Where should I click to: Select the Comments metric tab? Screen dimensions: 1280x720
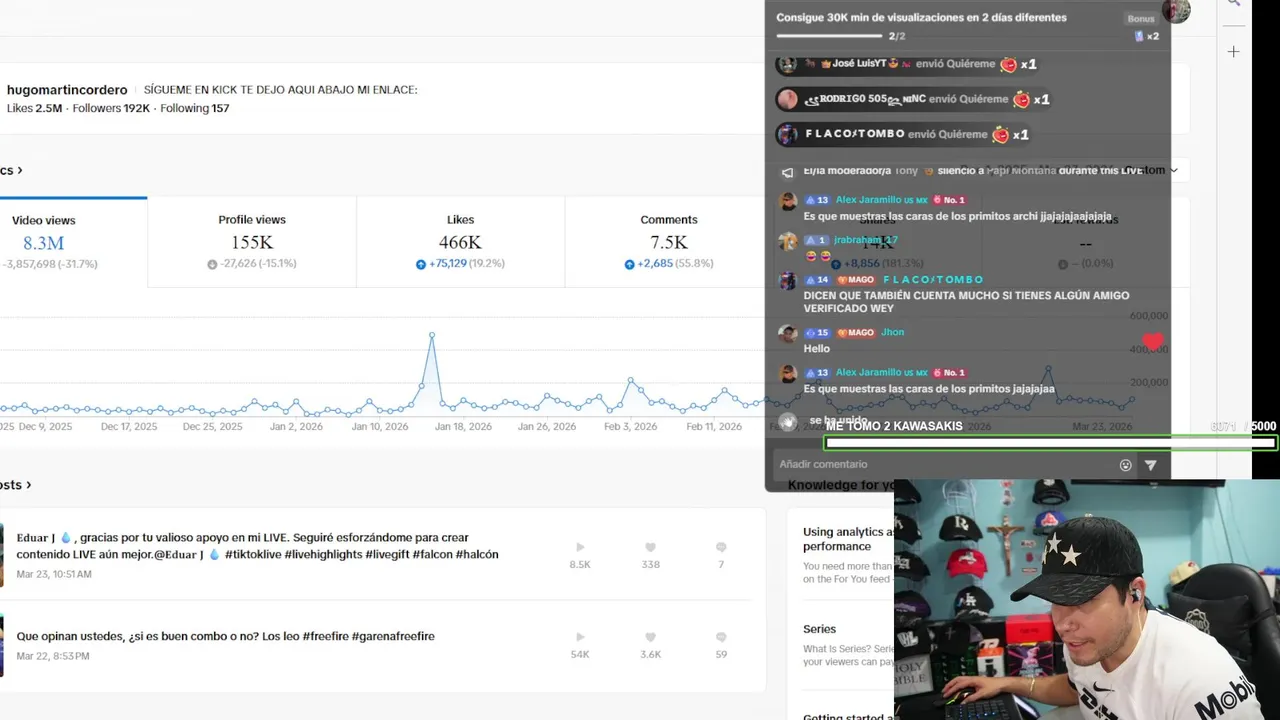(669, 242)
